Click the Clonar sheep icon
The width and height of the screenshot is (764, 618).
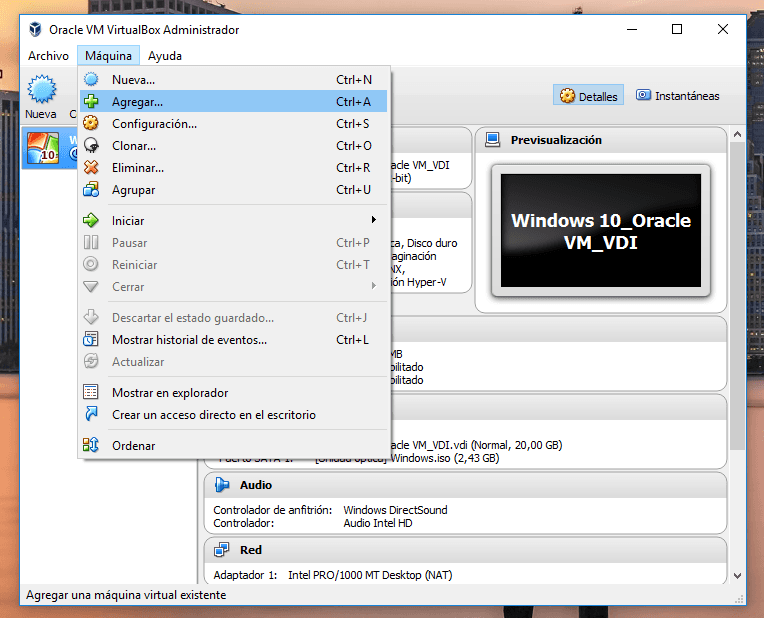(x=91, y=145)
